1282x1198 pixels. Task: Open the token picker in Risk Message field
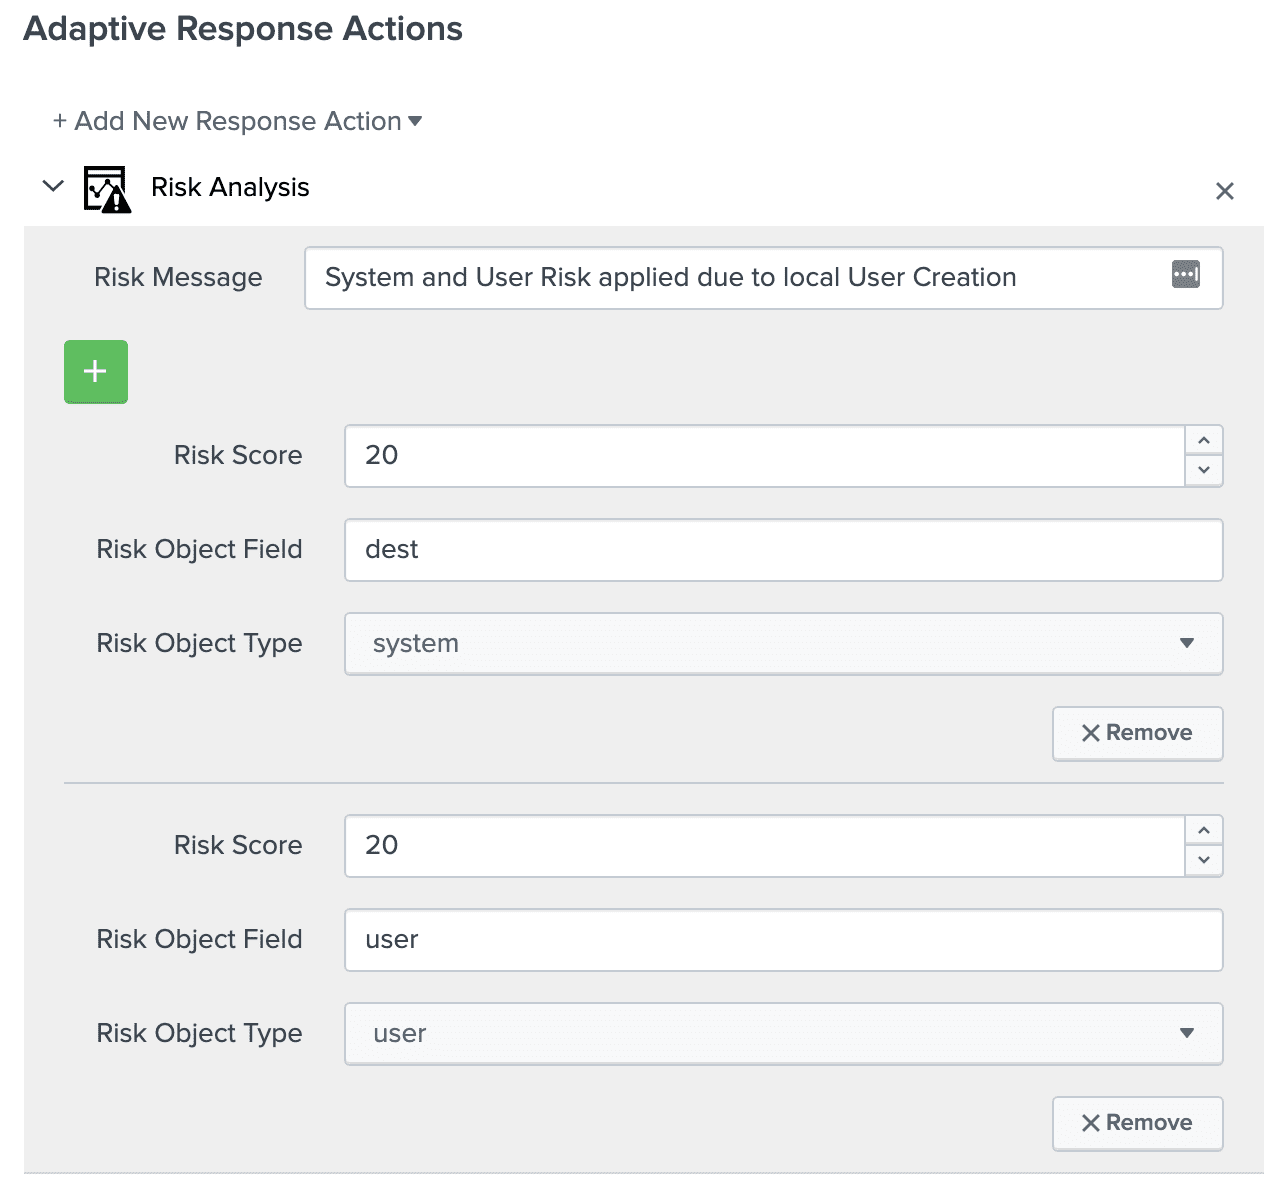[1185, 274]
